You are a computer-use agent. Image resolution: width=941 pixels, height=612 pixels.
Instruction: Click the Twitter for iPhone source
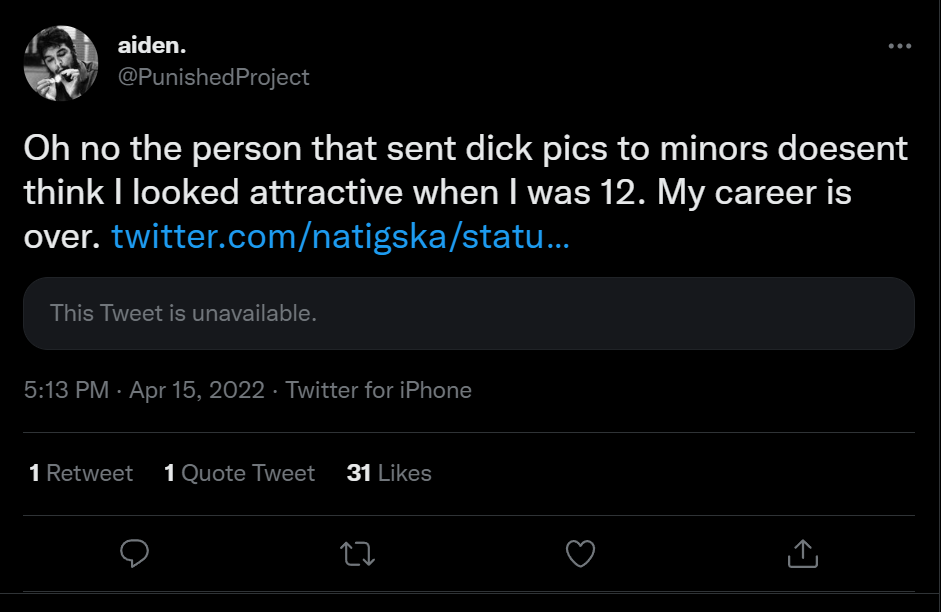[x=378, y=390]
